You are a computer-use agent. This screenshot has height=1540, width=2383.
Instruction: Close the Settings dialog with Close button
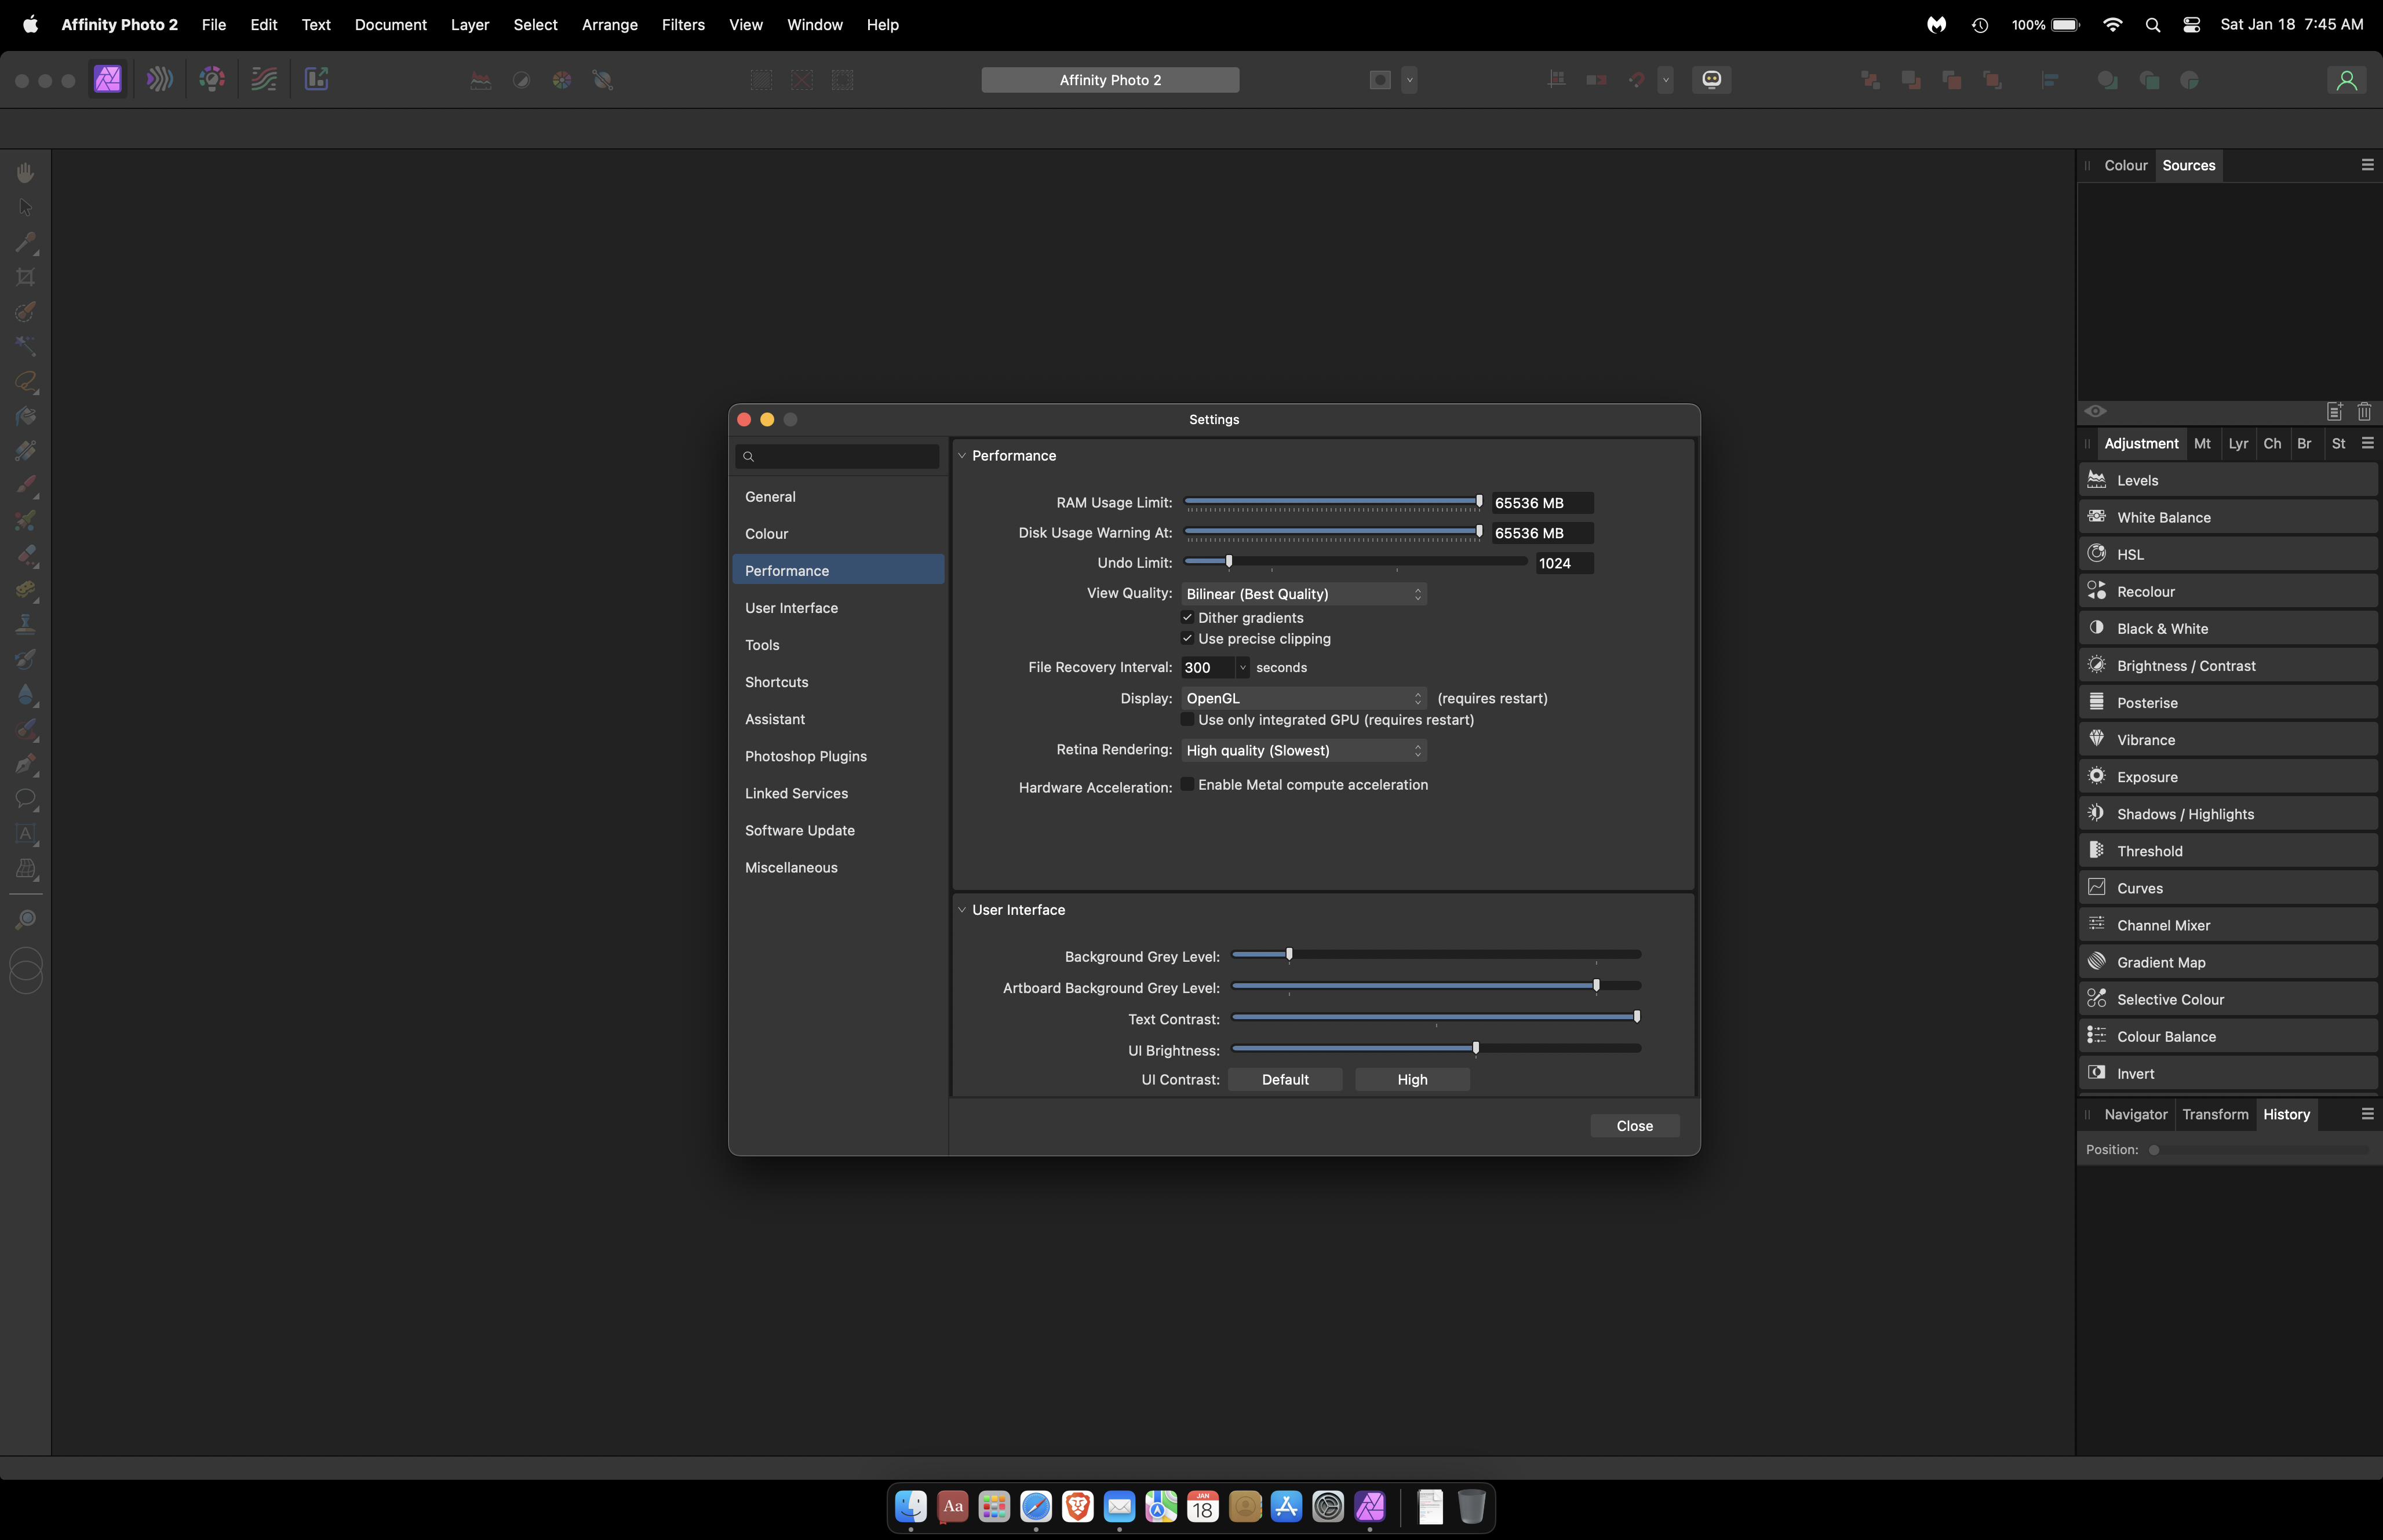pos(1634,1126)
